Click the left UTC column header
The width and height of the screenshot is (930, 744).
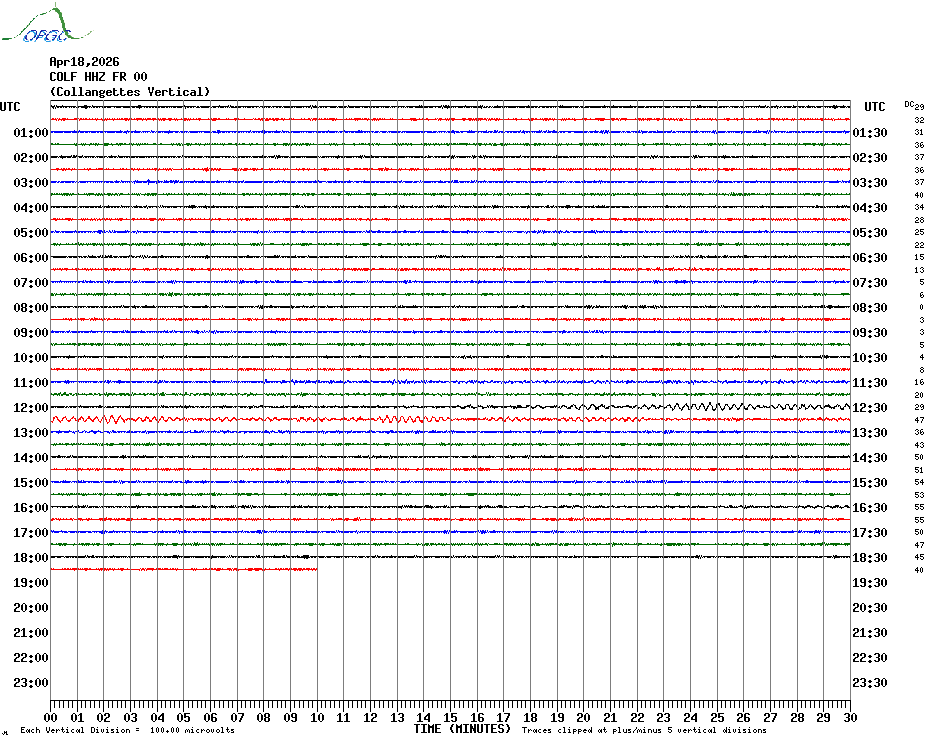(x=10, y=107)
